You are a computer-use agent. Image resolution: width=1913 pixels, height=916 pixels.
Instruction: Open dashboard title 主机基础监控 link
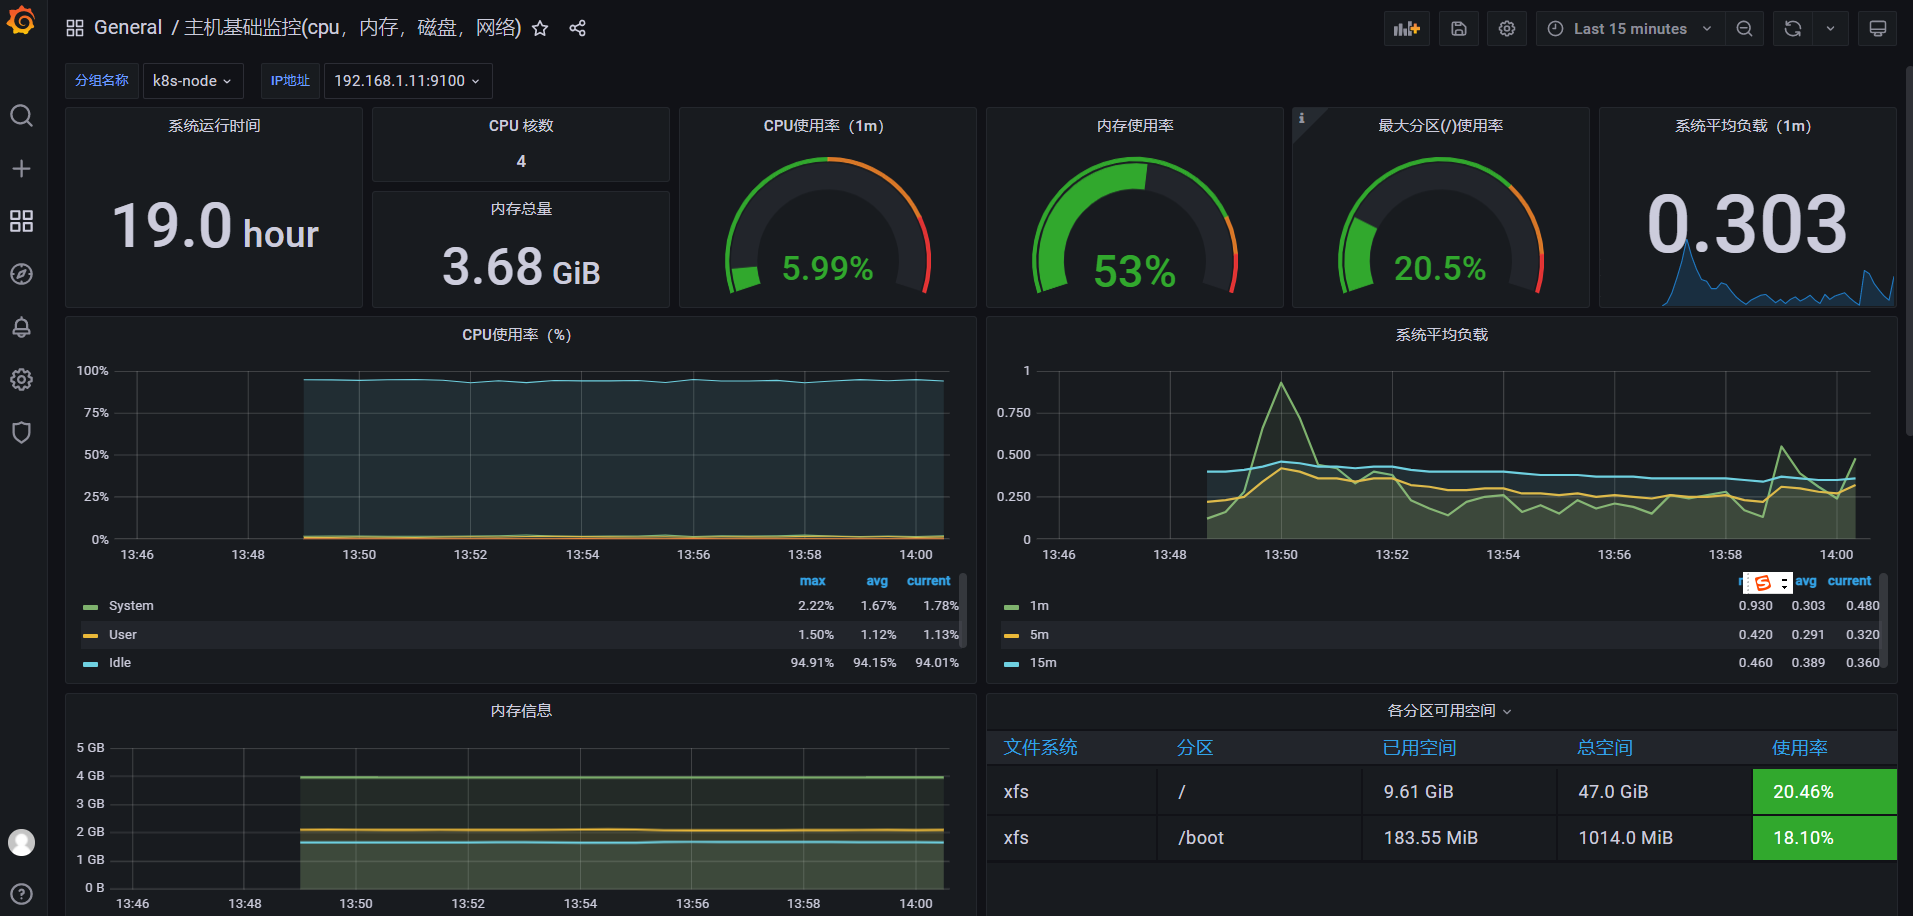click(x=352, y=28)
